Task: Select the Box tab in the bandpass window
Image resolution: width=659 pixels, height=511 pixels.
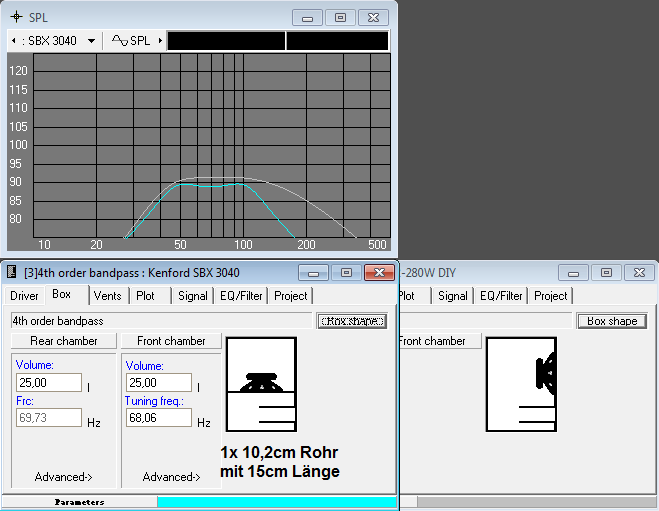Action: [61, 294]
